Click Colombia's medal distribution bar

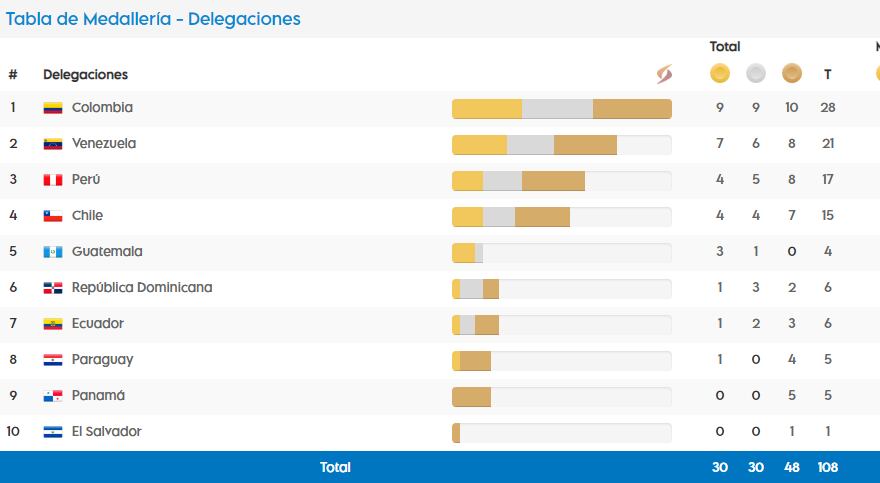[x=561, y=109]
